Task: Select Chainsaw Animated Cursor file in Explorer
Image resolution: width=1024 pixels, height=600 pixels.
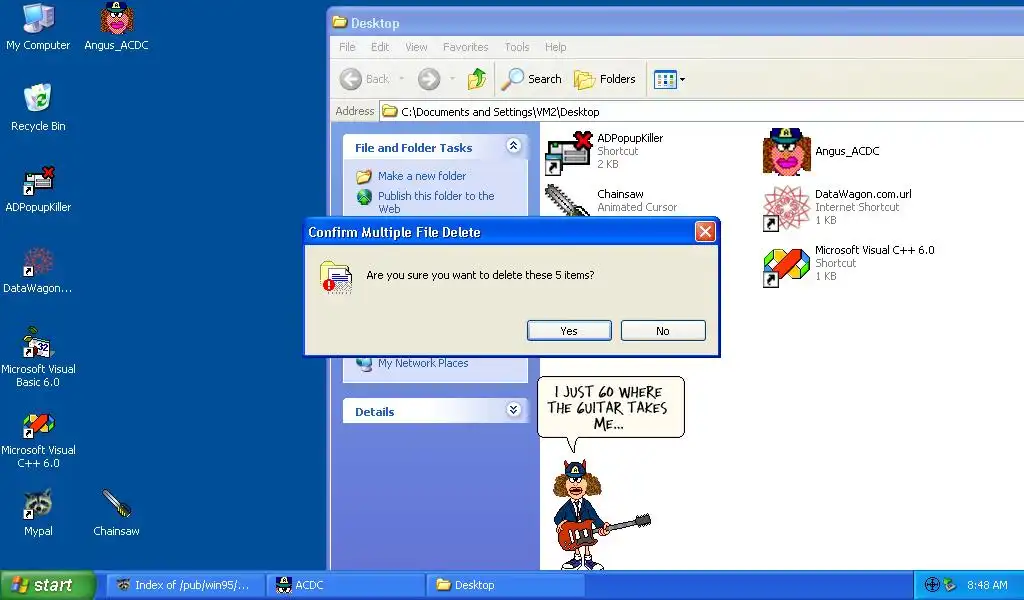Action: [611, 200]
